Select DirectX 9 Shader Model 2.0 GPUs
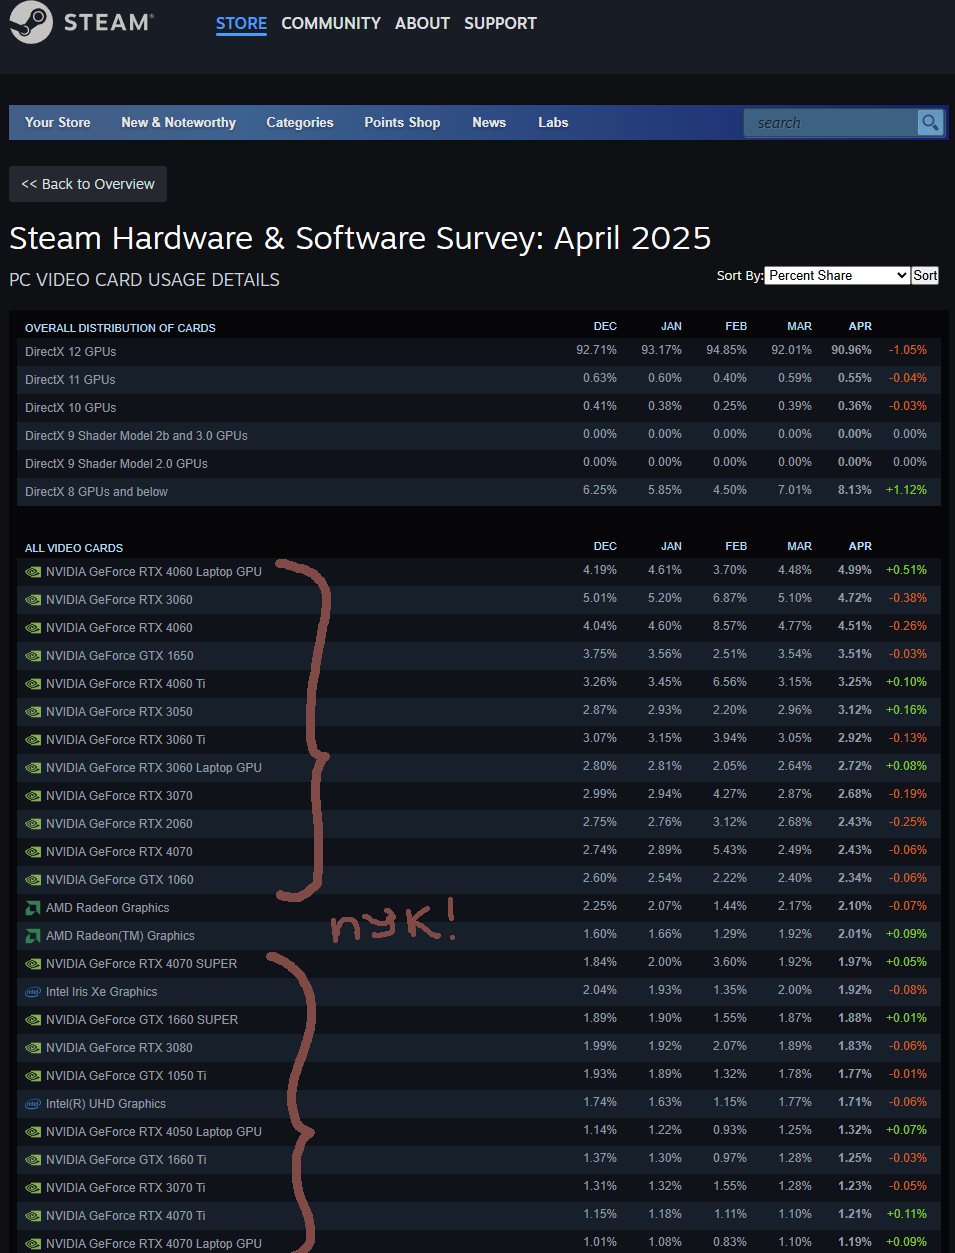Viewport: 955px width, 1253px height. tap(116, 464)
